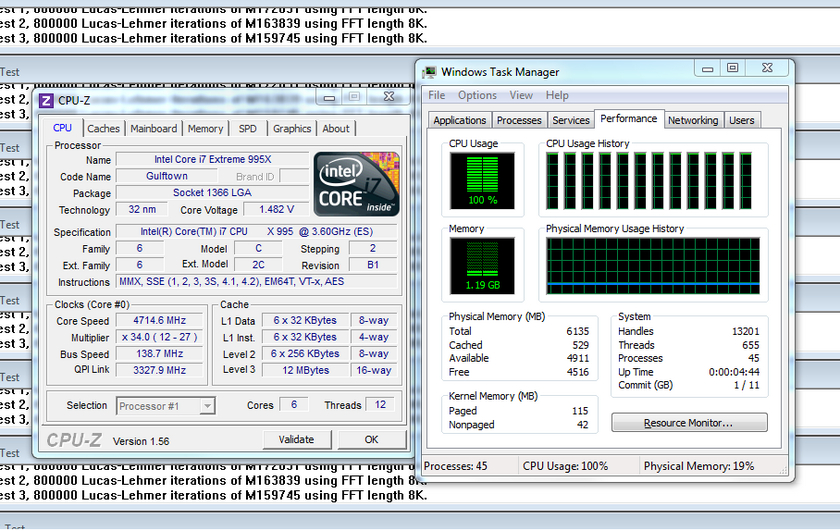Click the Memory 1.19 GB meter
840x531 pixels.
coord(482,267)
